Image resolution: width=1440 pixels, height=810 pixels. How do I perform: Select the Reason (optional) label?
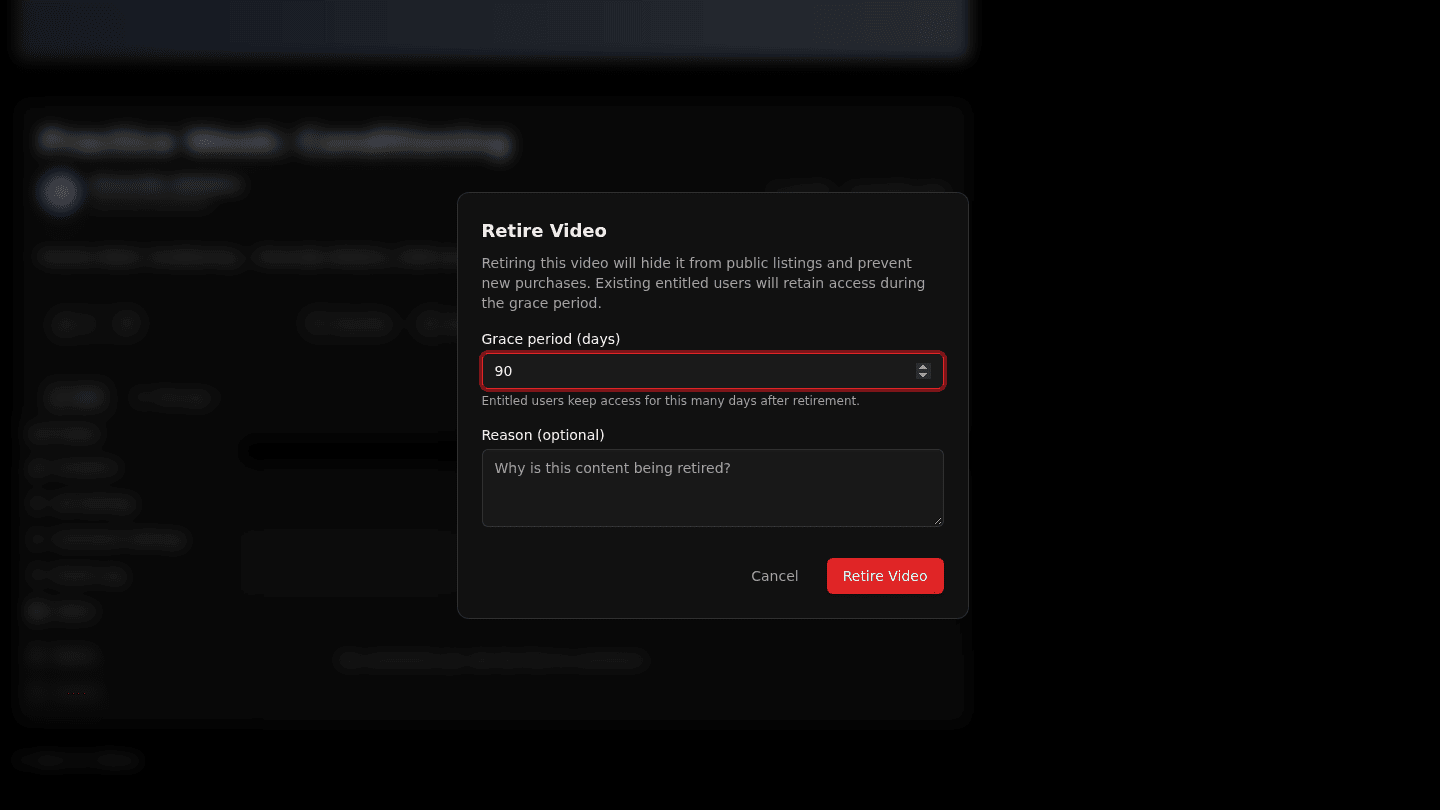click(x=543, y=435)
